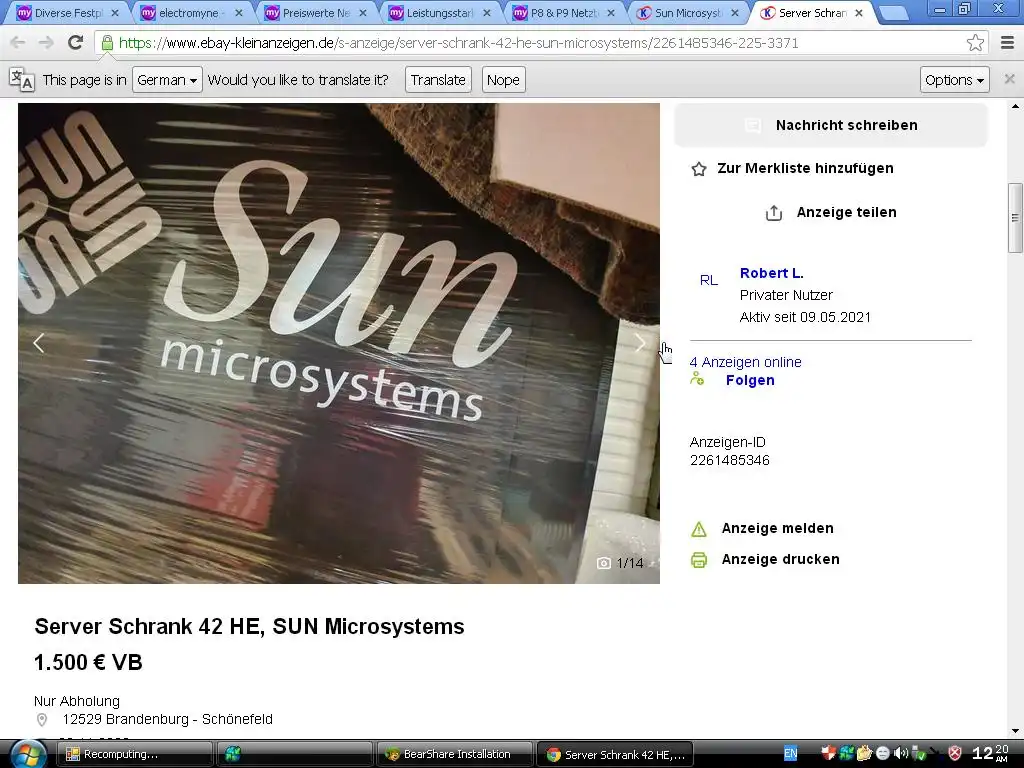Image resolution: width=1024 pixels, height=768 pixels.
Task: Click the Translate button
Action: point(438,80)
